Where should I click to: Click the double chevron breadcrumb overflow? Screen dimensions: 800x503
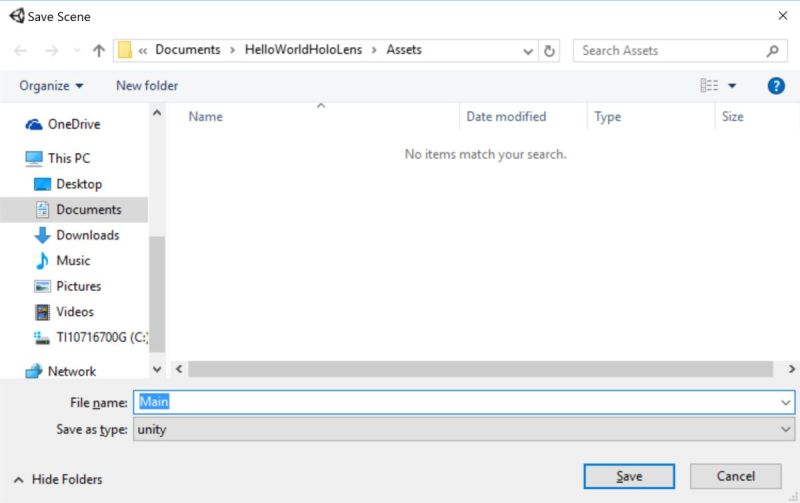(143, 51)
